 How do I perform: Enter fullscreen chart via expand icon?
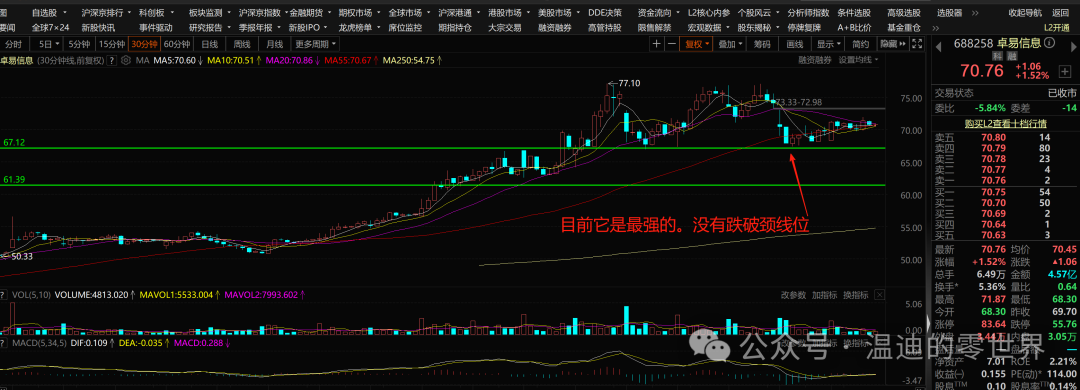917,44
